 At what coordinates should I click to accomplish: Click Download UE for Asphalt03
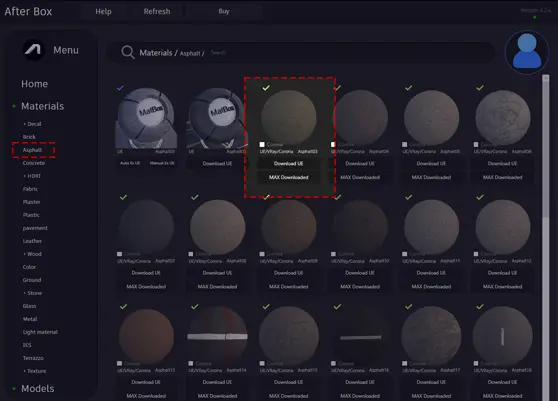click(x=288, y=164)
